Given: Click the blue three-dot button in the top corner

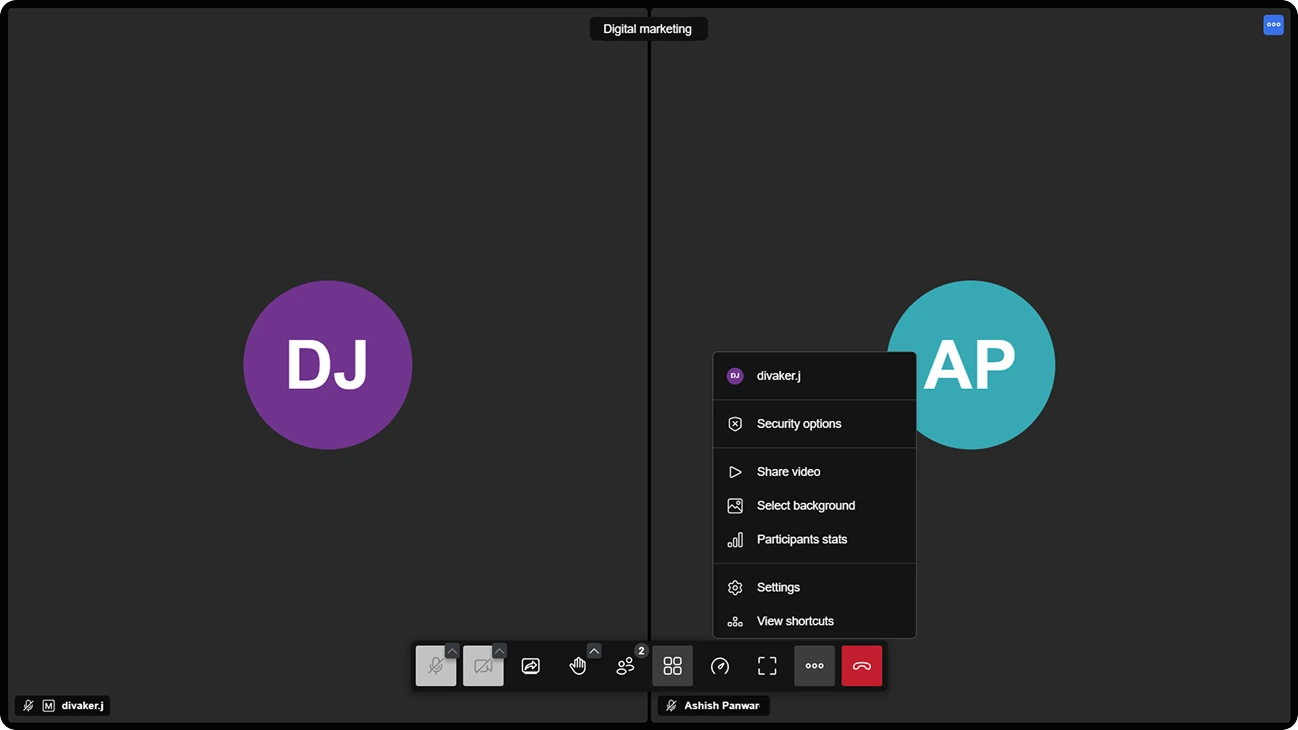Looking at the screenshot, I should [x=1273, y=25].
